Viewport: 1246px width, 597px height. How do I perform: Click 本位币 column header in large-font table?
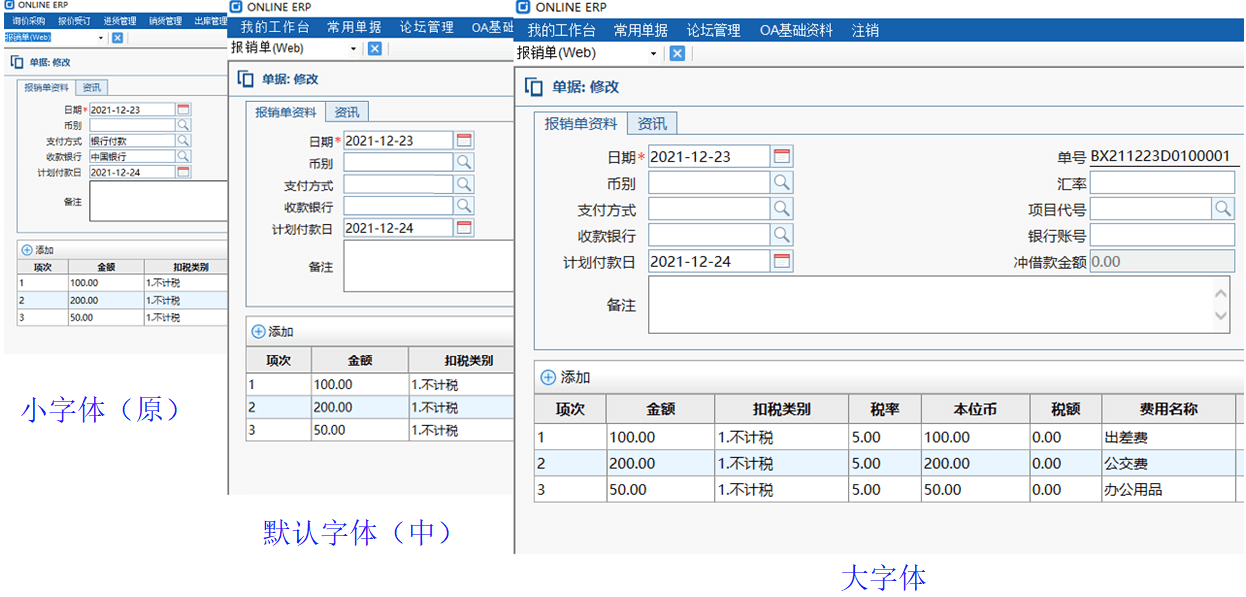pos(975,409)
